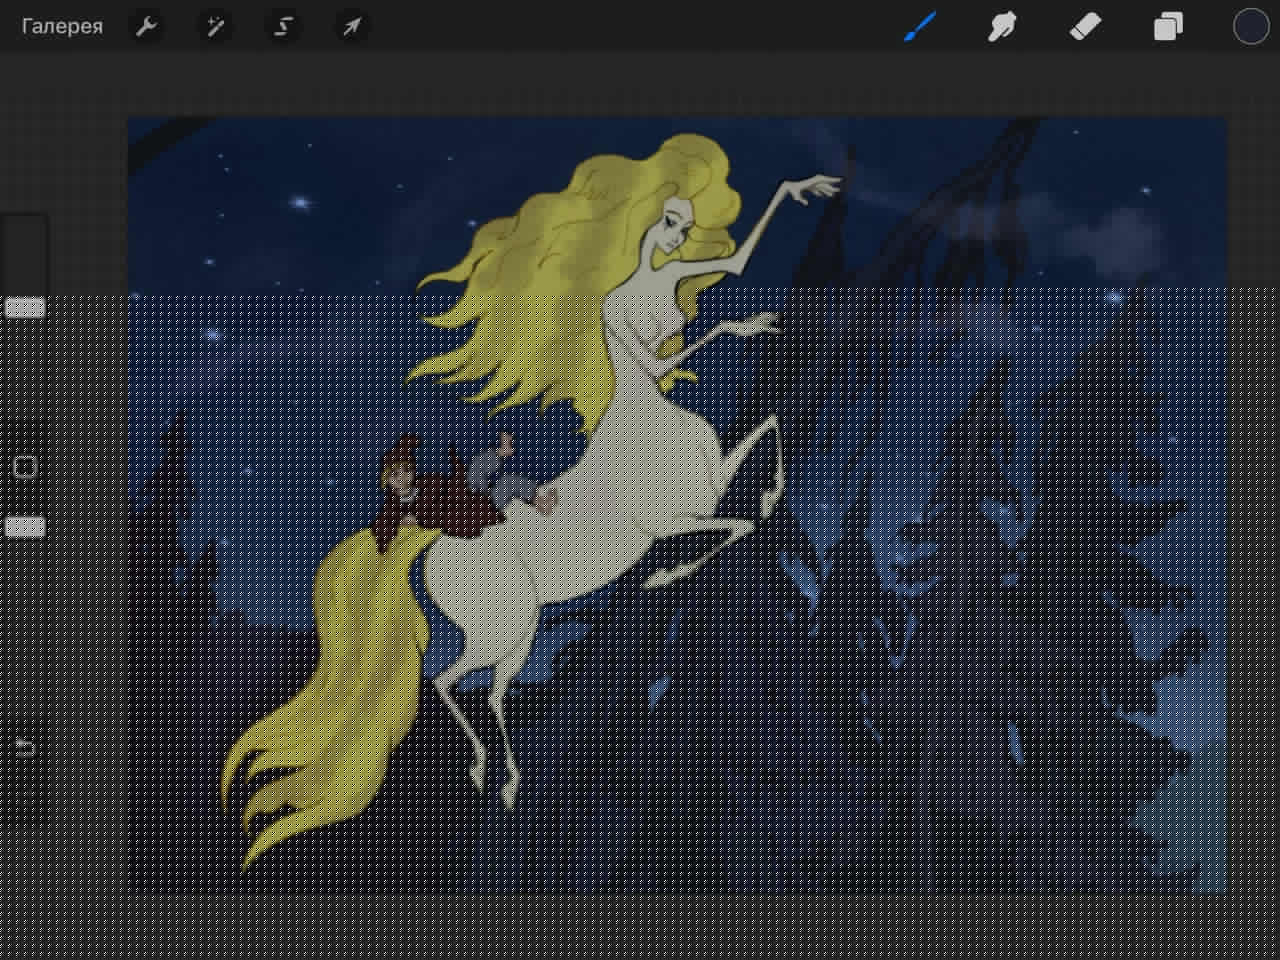Open the Actions wrench menu
The width and height of the screenshot is (1280, 960).
point(147,27)
